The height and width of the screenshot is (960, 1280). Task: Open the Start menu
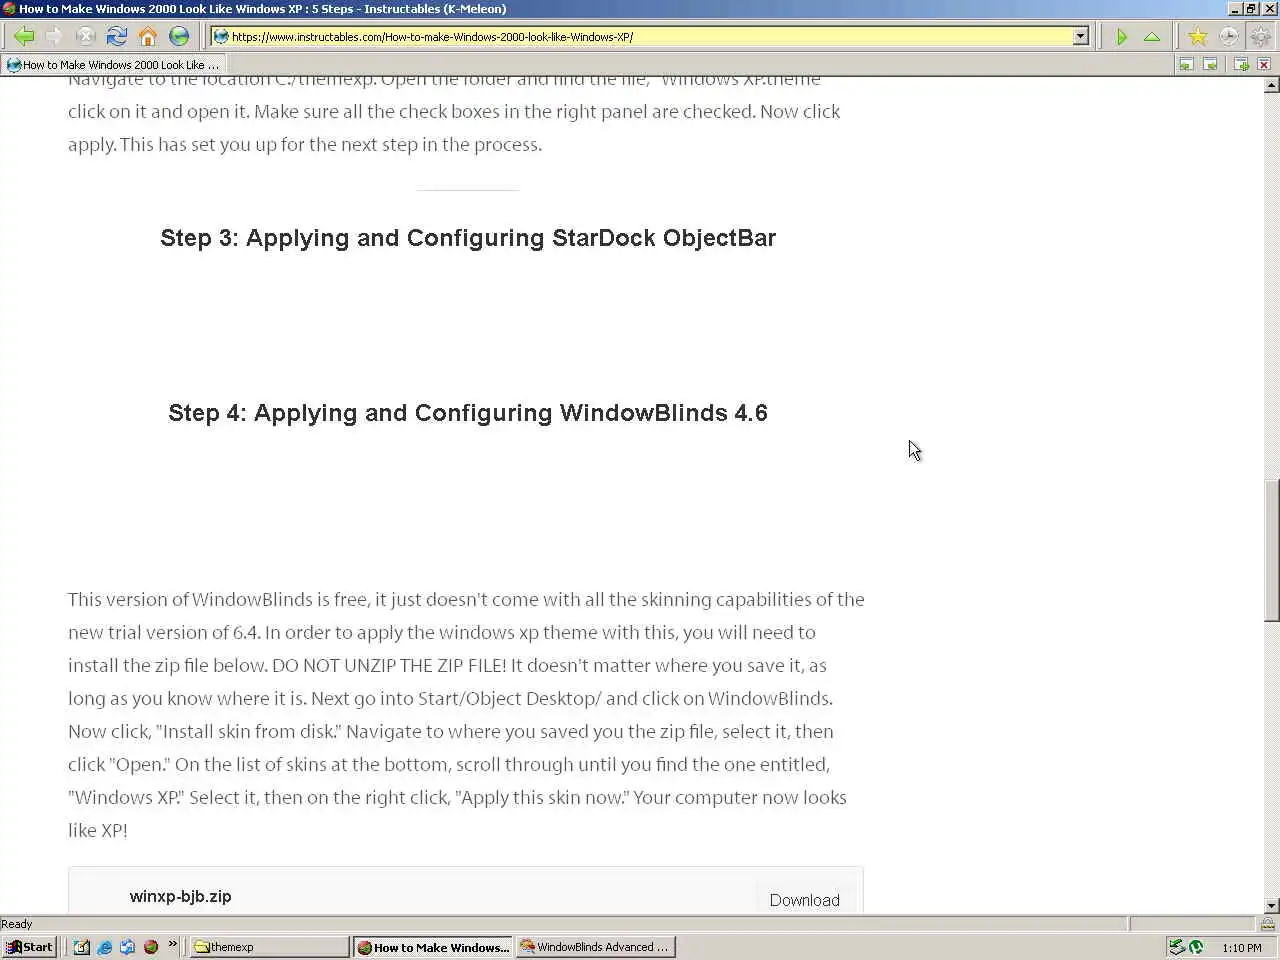pyautogui.click(x=30, y=947)
